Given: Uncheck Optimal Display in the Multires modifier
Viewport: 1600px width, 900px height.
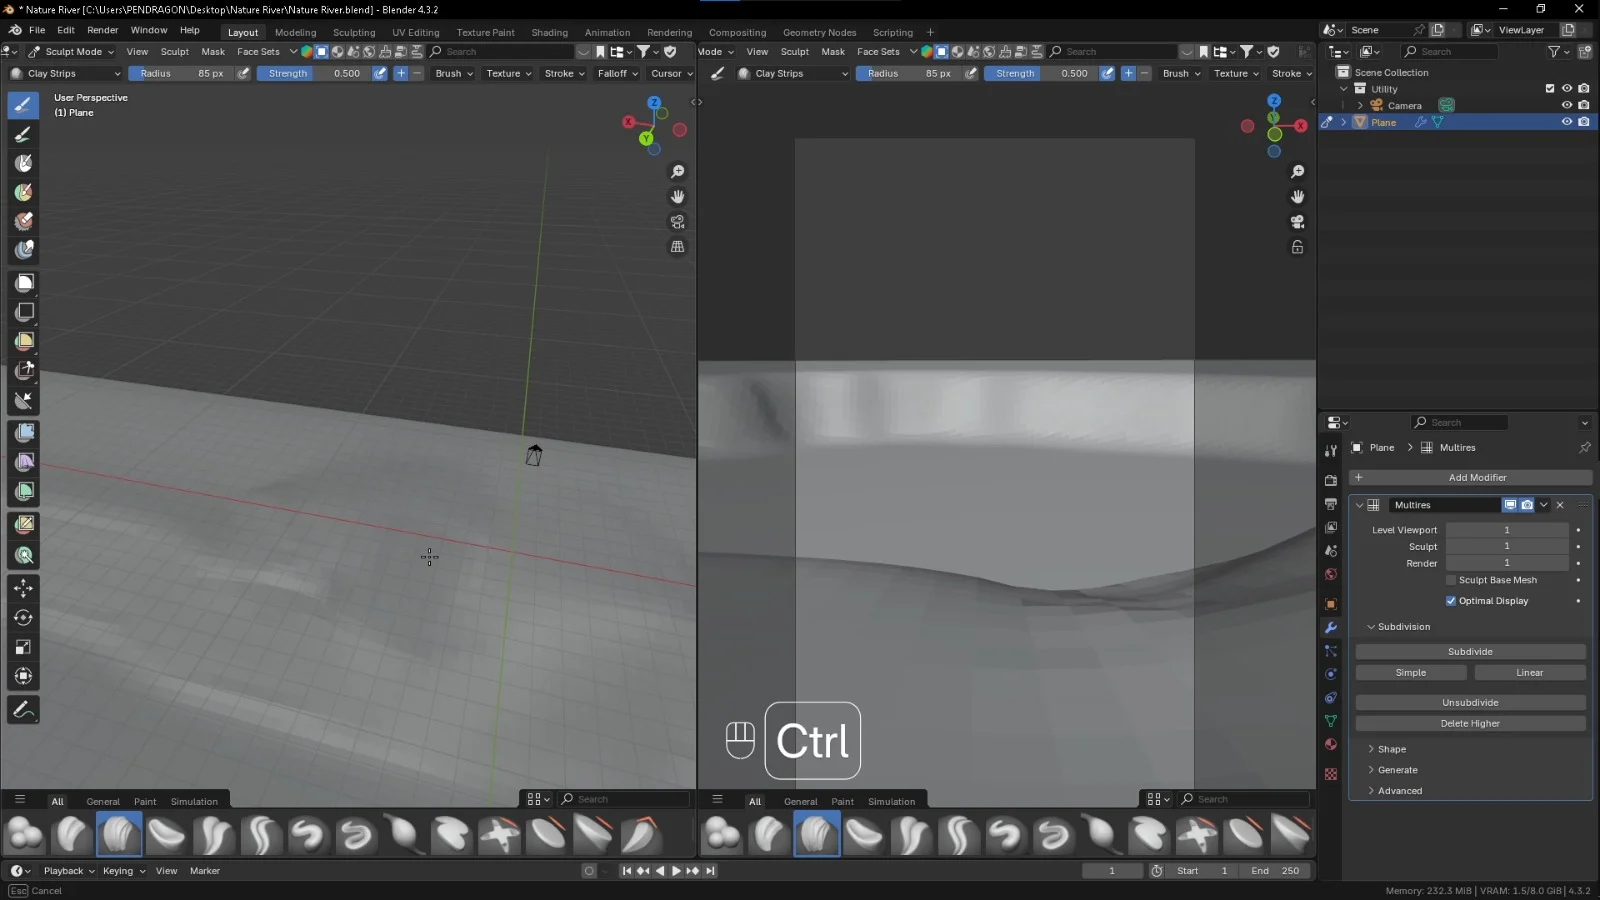Looking at the screenshot, I should click(1453, 601).
